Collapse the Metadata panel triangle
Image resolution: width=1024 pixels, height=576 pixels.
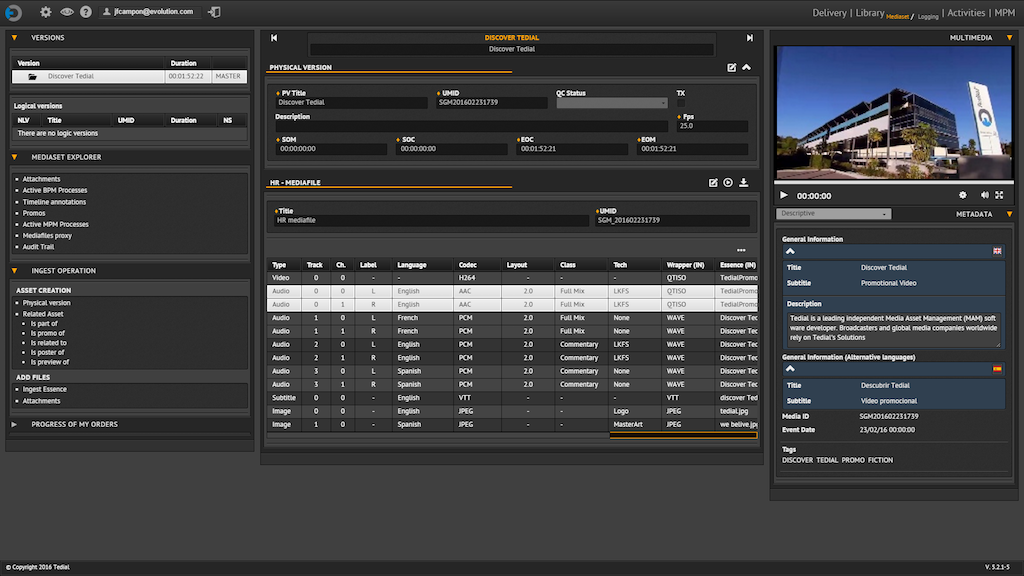(x=1010, y=214)
